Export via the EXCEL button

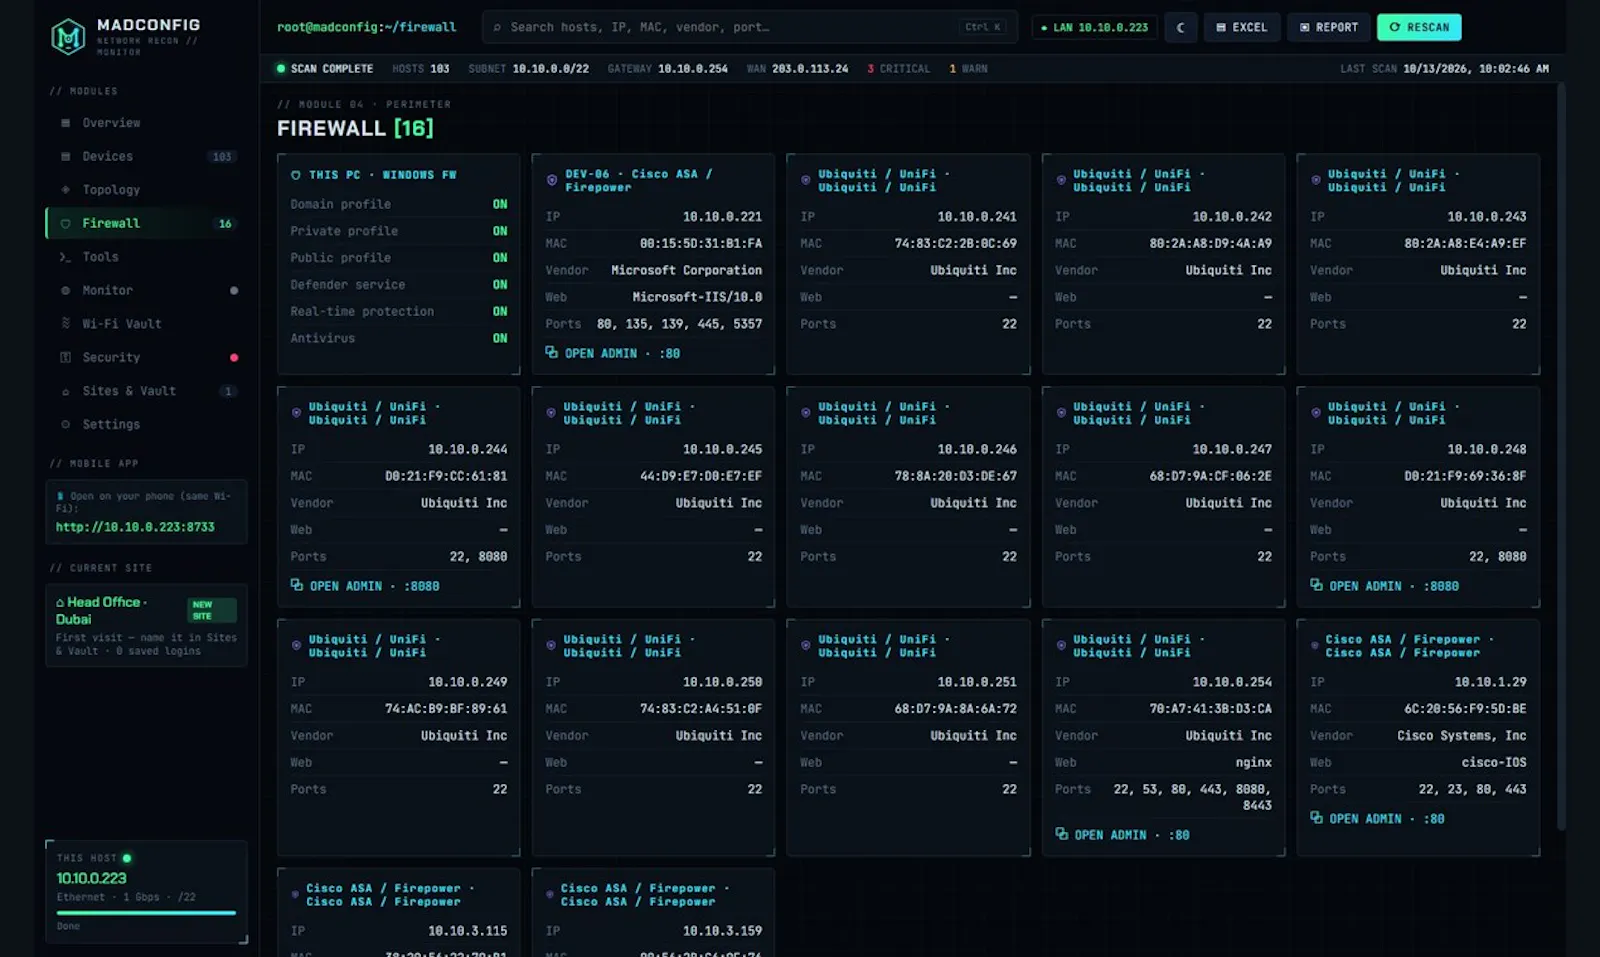pyautogui.click(x=1241, y=27)
